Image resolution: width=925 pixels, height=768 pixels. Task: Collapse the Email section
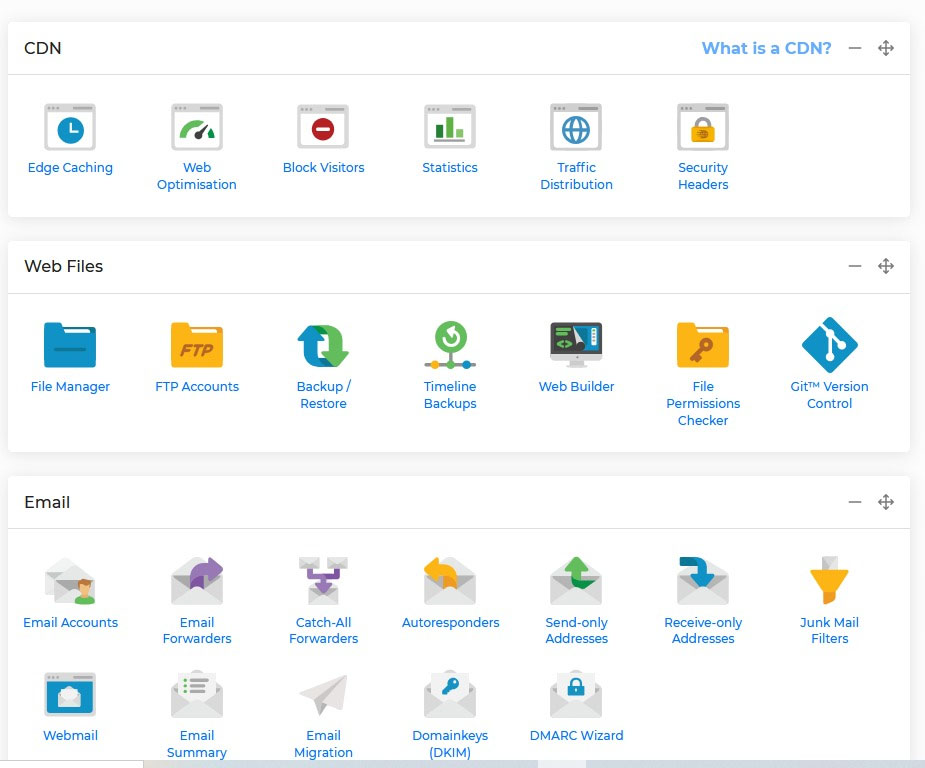click(855, 502)
